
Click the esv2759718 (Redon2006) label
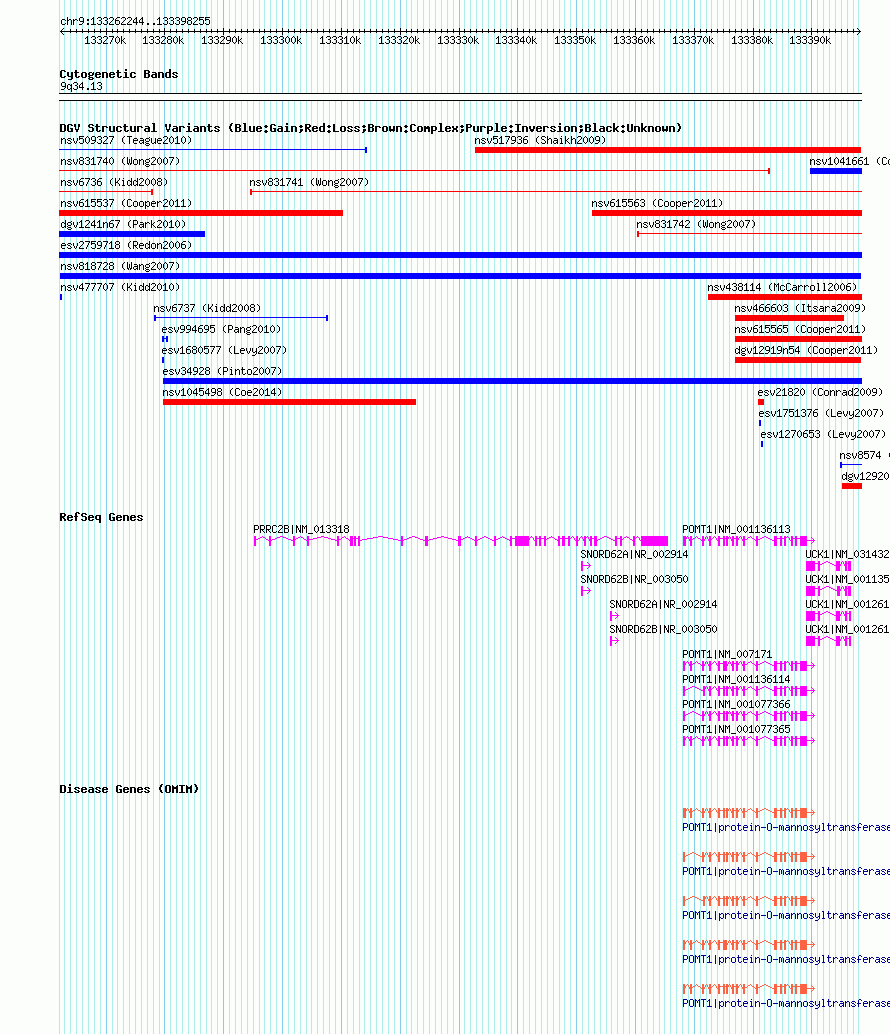pyautogui.click(x=126, y=245)
